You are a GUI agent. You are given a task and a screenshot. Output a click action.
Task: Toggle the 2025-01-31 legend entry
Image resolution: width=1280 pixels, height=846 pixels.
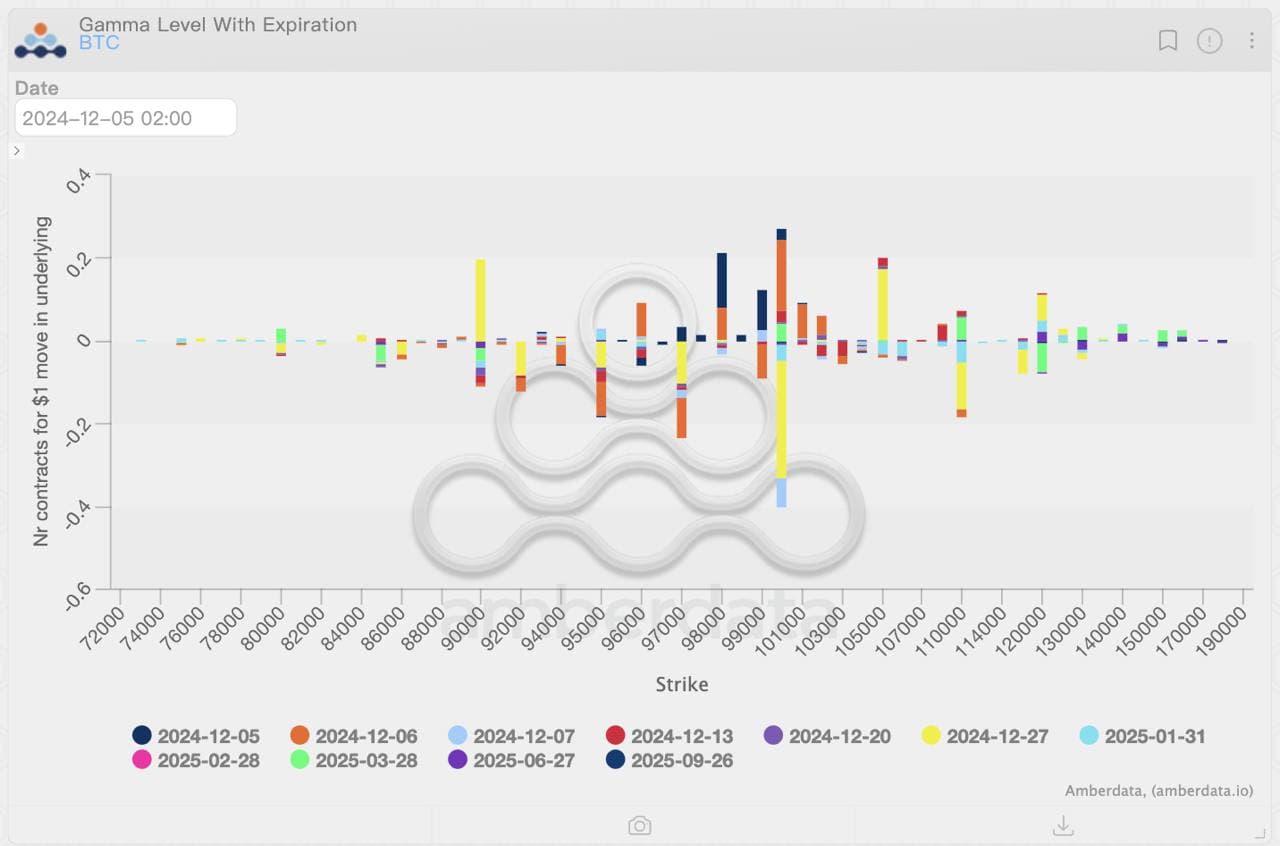(1143, 736)
